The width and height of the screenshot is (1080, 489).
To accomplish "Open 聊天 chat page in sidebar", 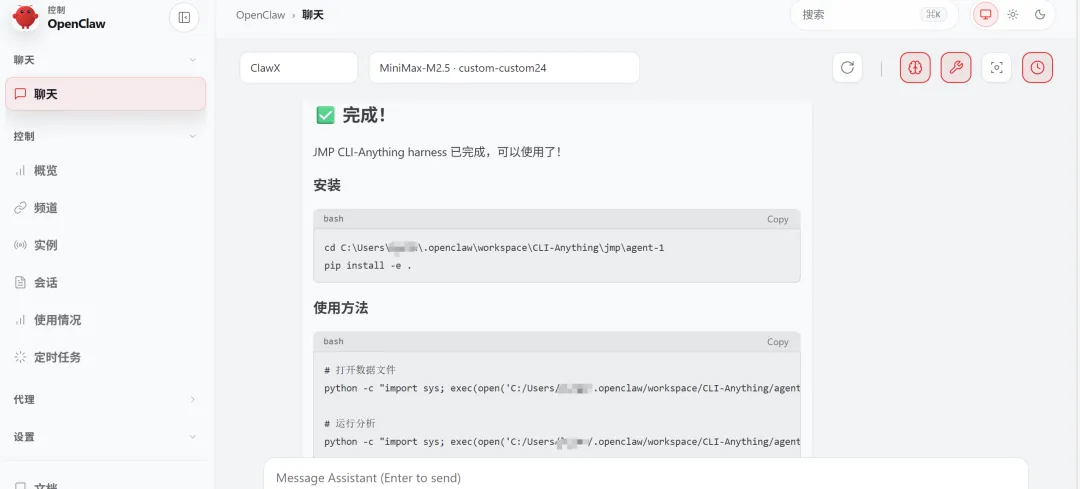I will click(x=105, y=94).
